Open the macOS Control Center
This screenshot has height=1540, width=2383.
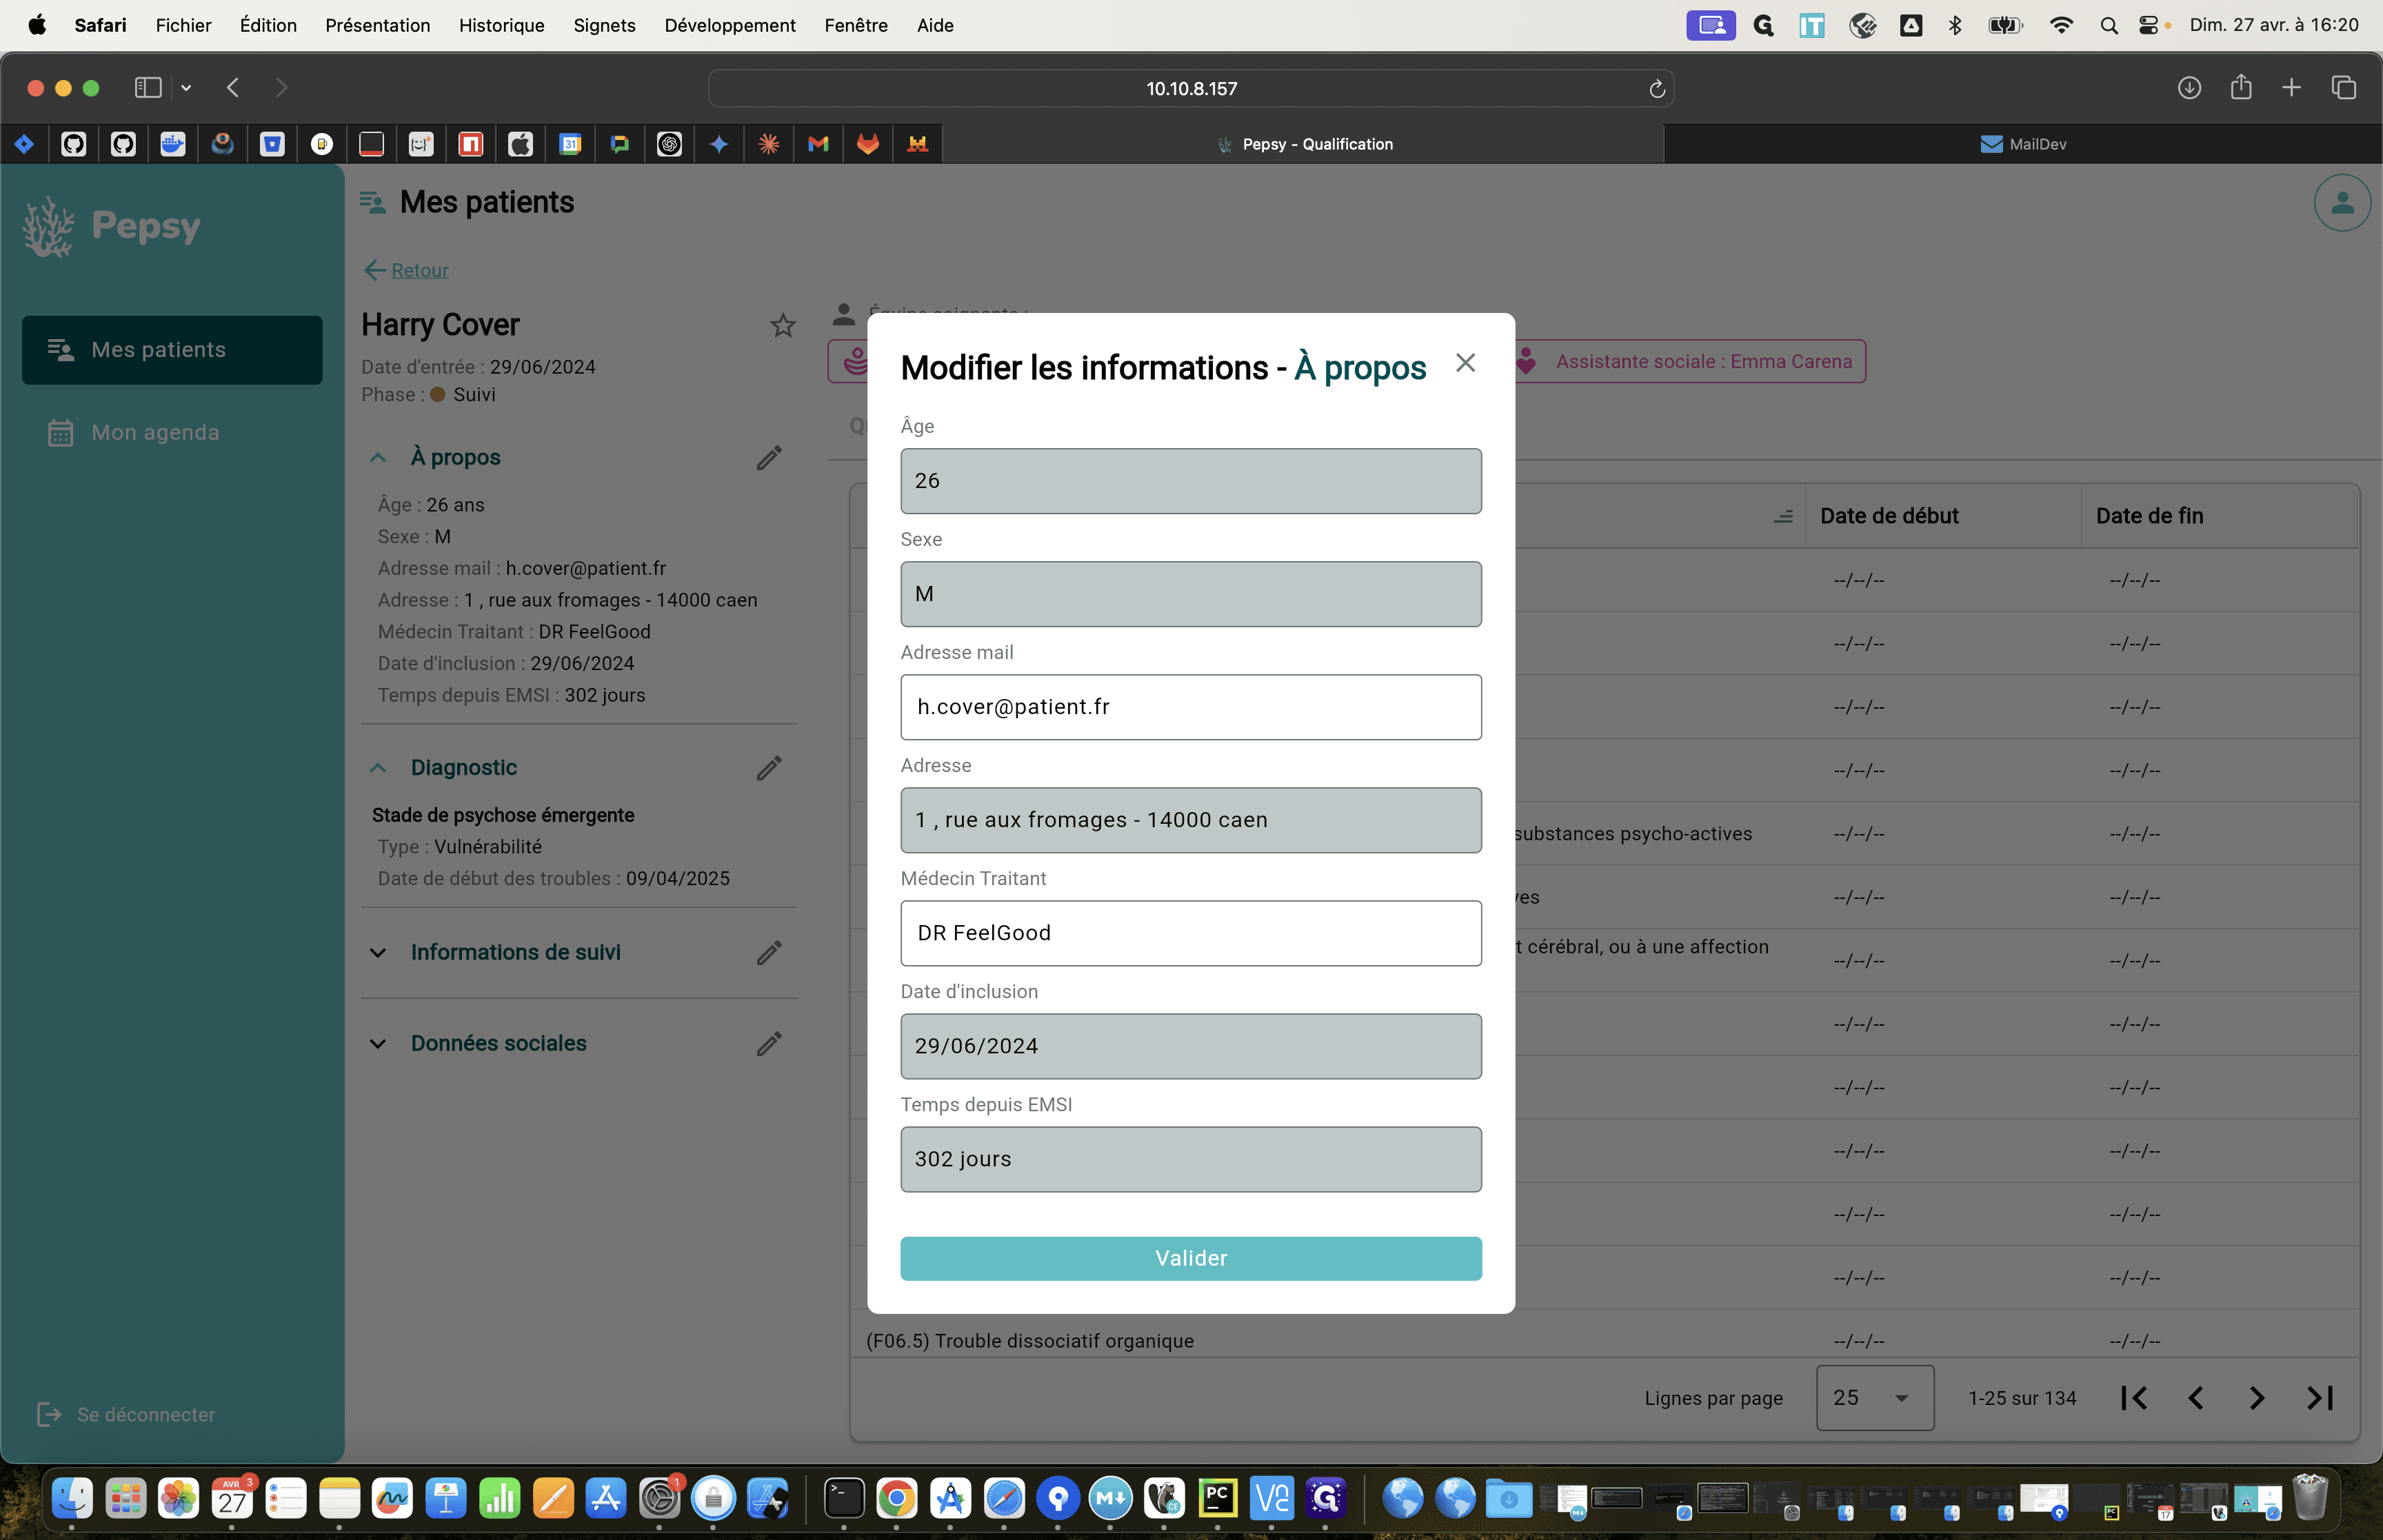2148,26
